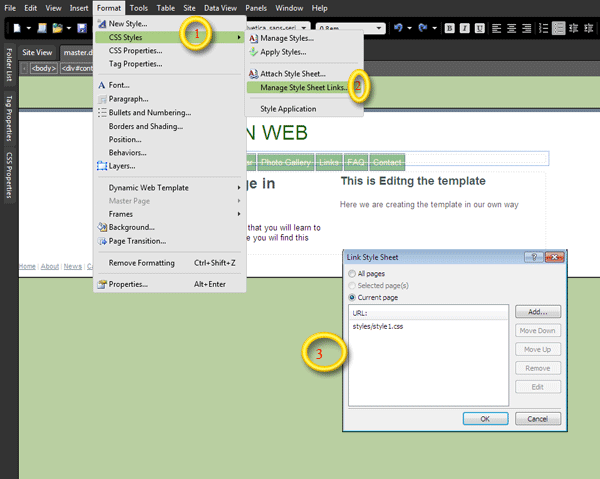Select Bullets and Numbering menu item
Screen dimensions: 600x479
pos(170,112)
